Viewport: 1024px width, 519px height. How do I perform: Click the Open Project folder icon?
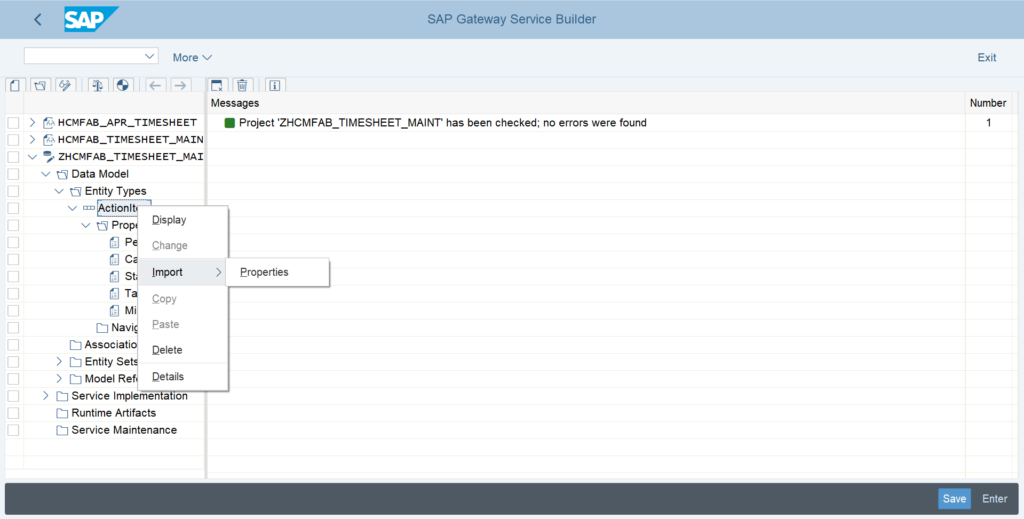tap(40, 85)
